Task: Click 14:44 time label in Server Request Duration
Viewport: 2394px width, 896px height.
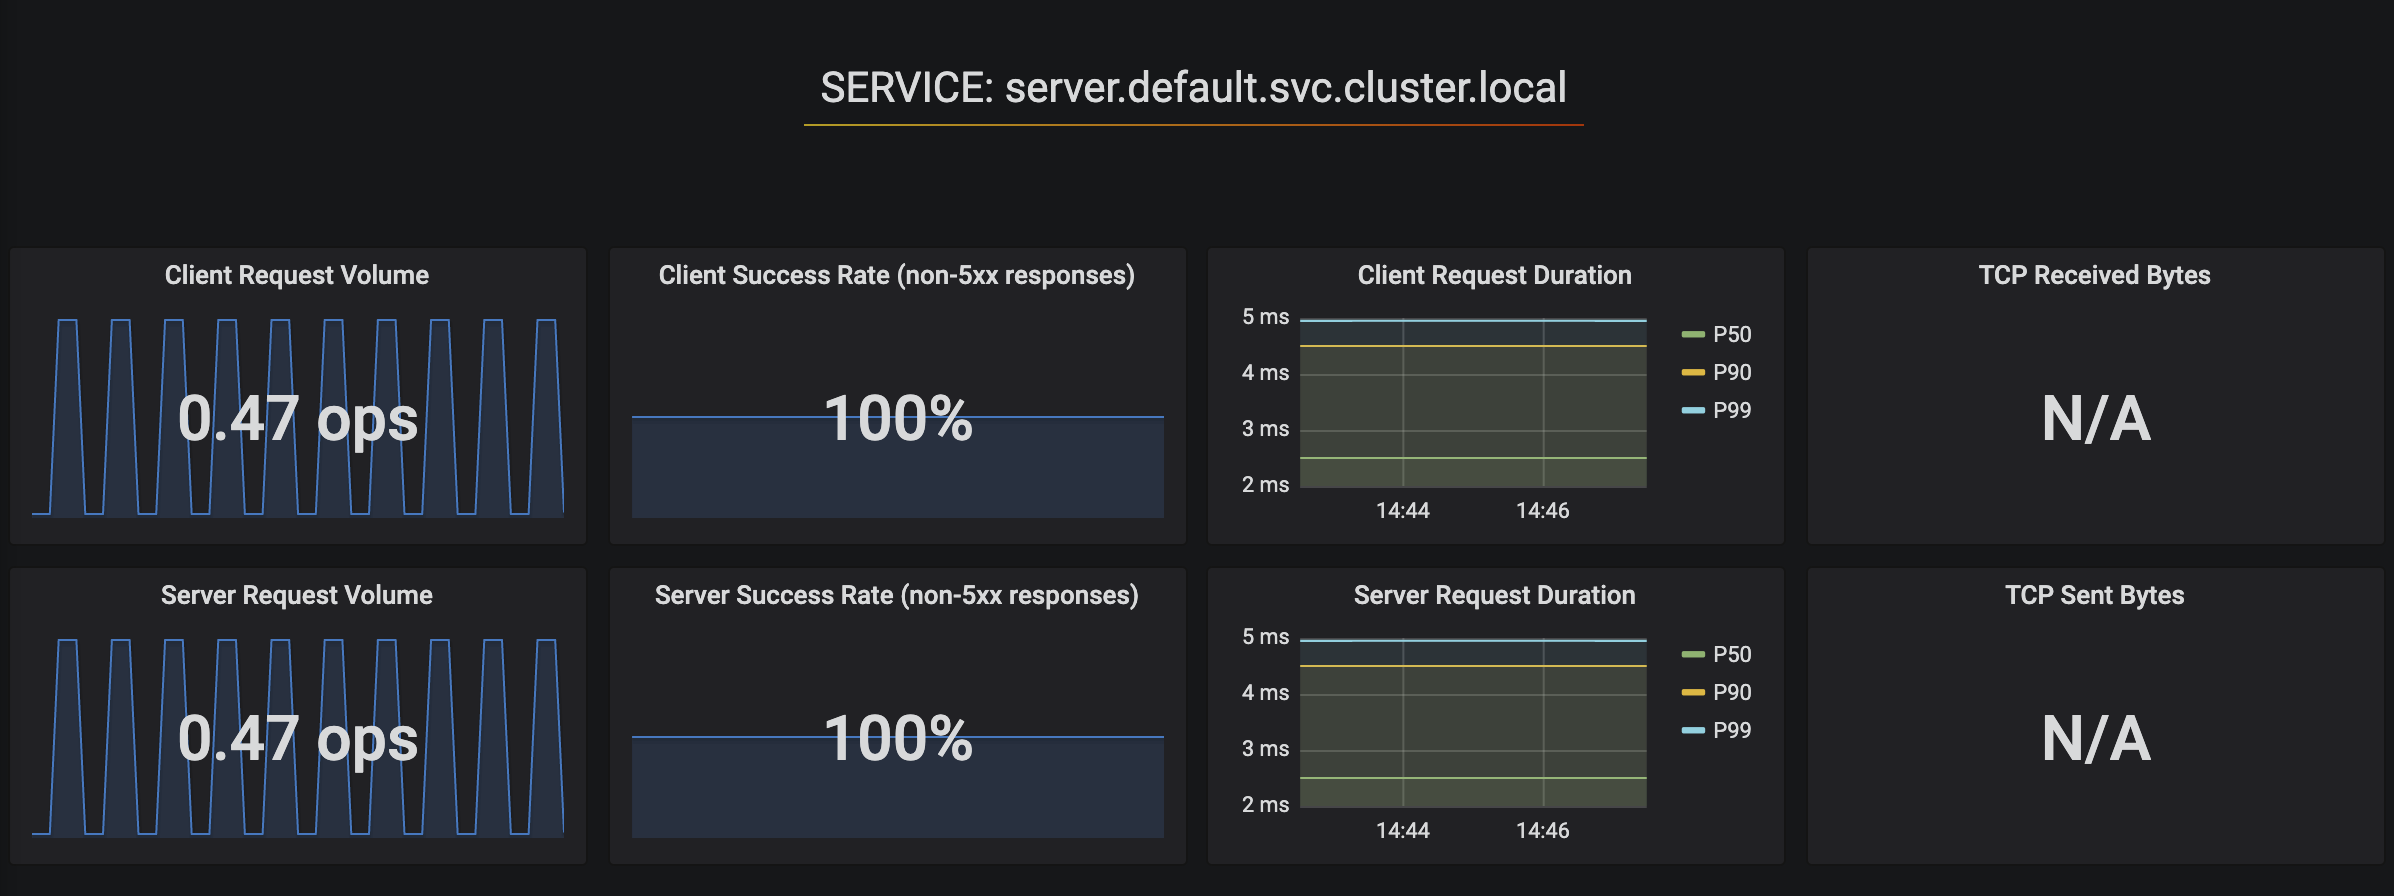Action: click(1403, 831)
